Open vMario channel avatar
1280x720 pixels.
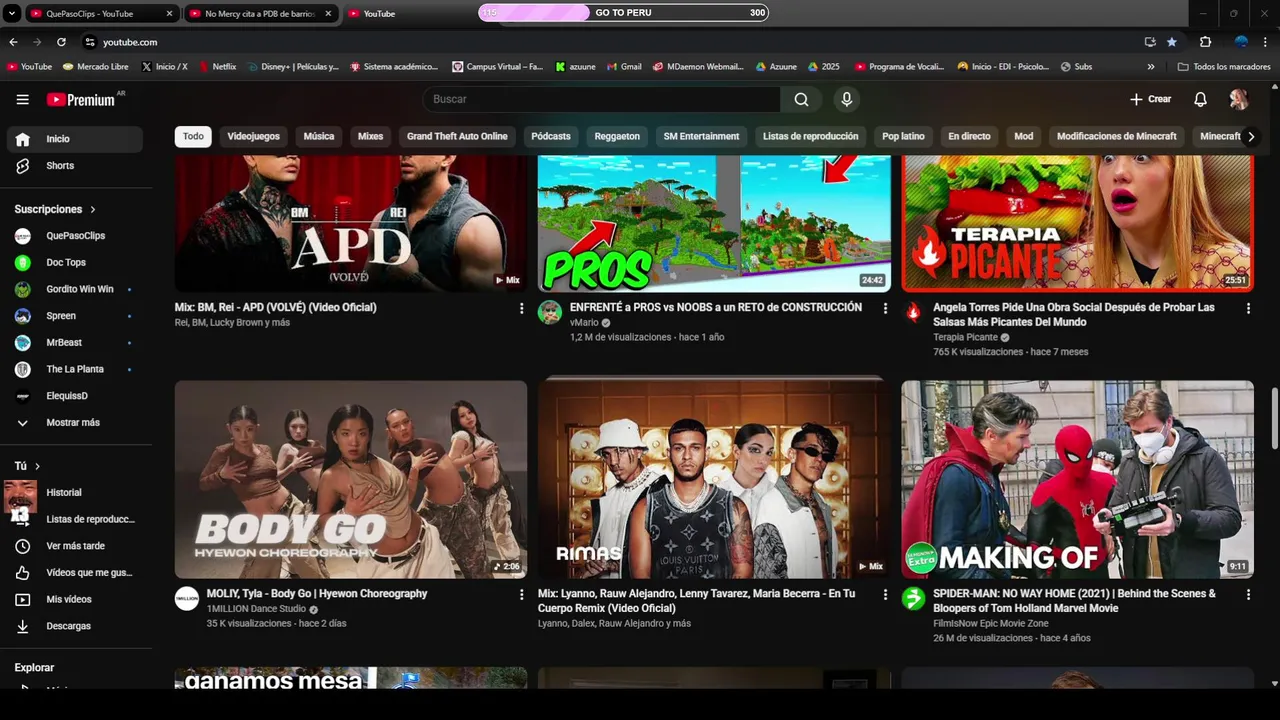click(550, 313)
